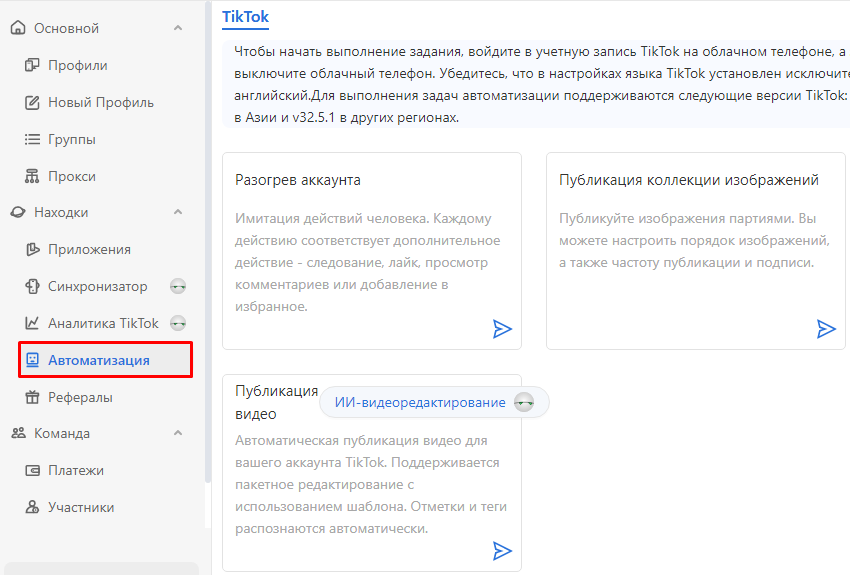The image size is (850, 575).
Task: Click send arrow on Публикация видео card
Action: 502,551
